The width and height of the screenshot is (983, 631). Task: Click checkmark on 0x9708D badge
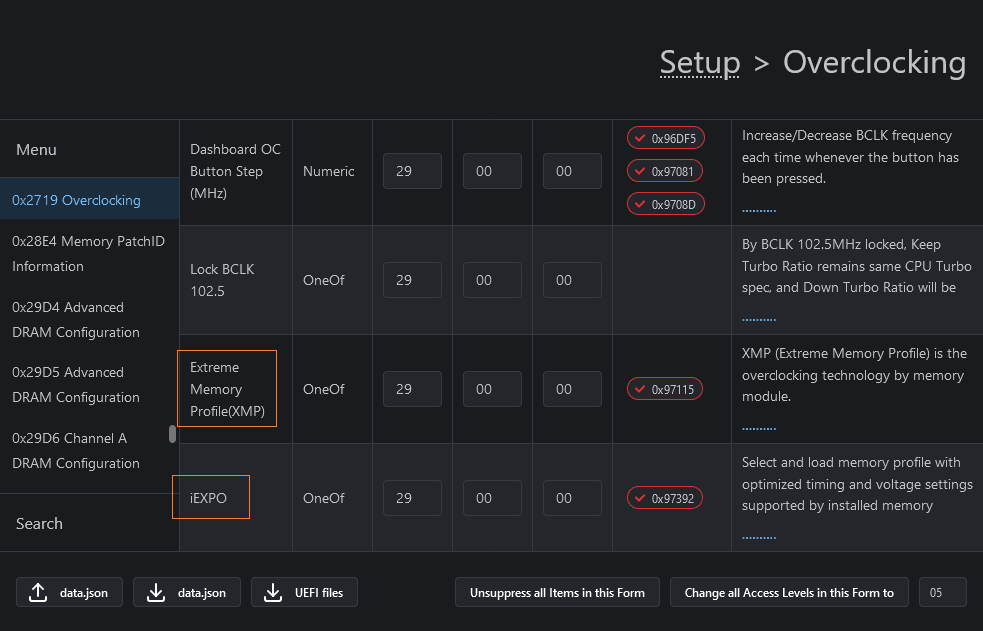coord(640,204)
